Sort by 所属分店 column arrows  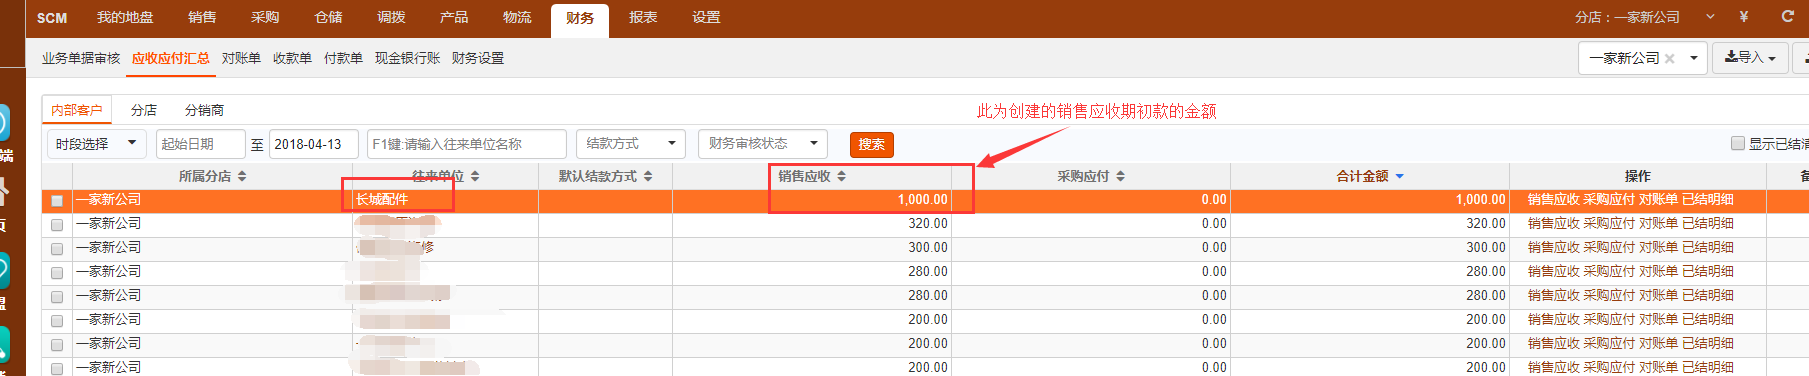[x=242, y=176]
